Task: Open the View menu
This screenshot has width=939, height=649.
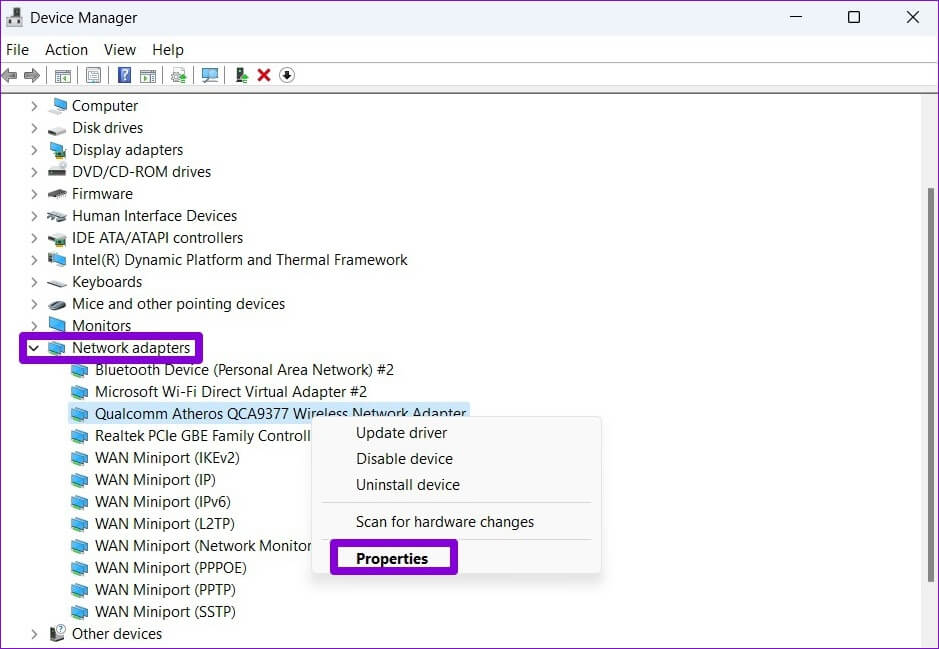Action: tap(120, 49)
